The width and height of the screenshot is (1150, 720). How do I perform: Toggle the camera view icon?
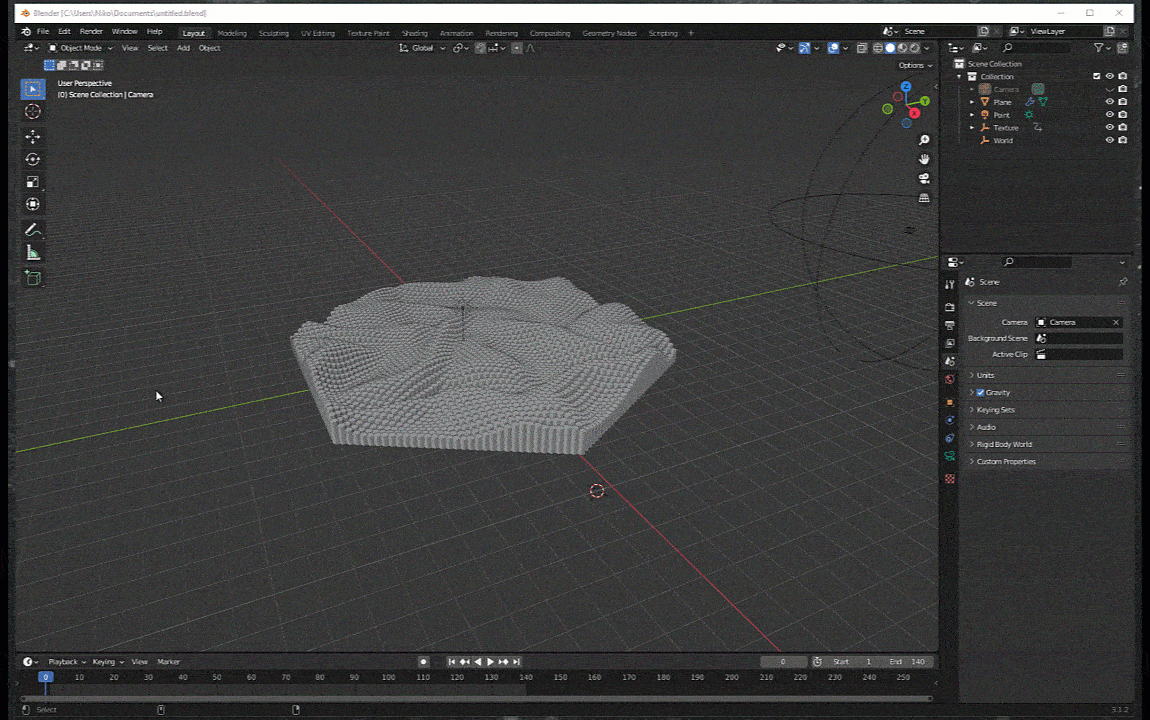924,179
